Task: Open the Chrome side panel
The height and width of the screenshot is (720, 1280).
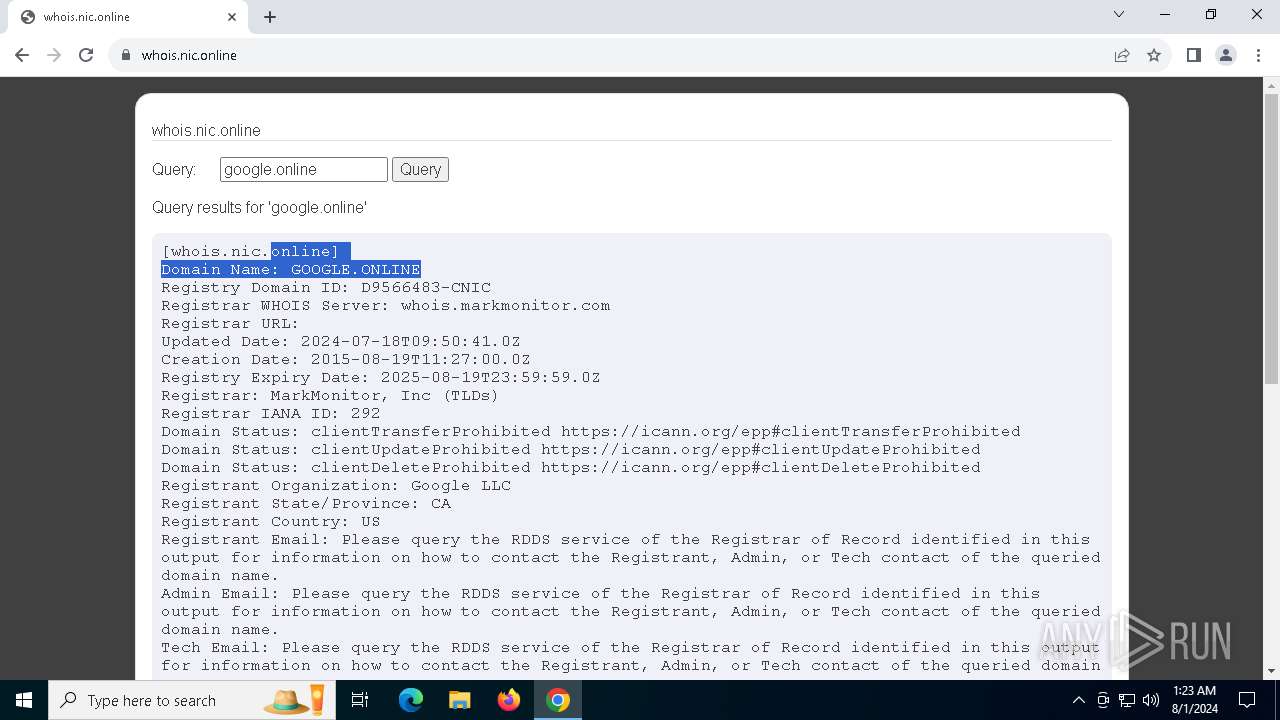Action: (1193, 55)
